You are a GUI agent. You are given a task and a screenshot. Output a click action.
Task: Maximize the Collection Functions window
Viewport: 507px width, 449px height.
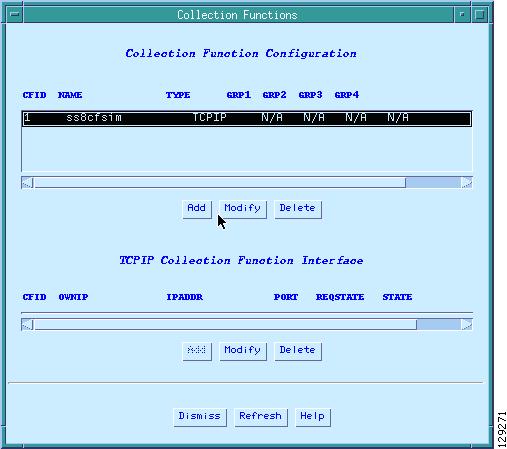(480, 14)
